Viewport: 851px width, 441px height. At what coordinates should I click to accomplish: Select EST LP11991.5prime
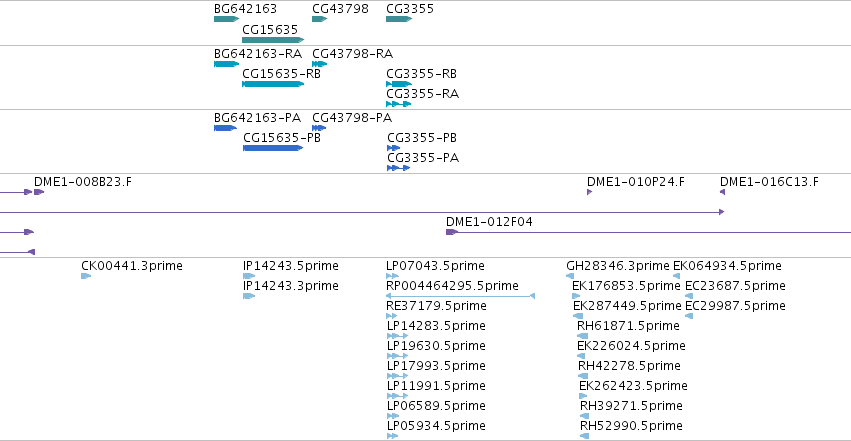(397, 396)
